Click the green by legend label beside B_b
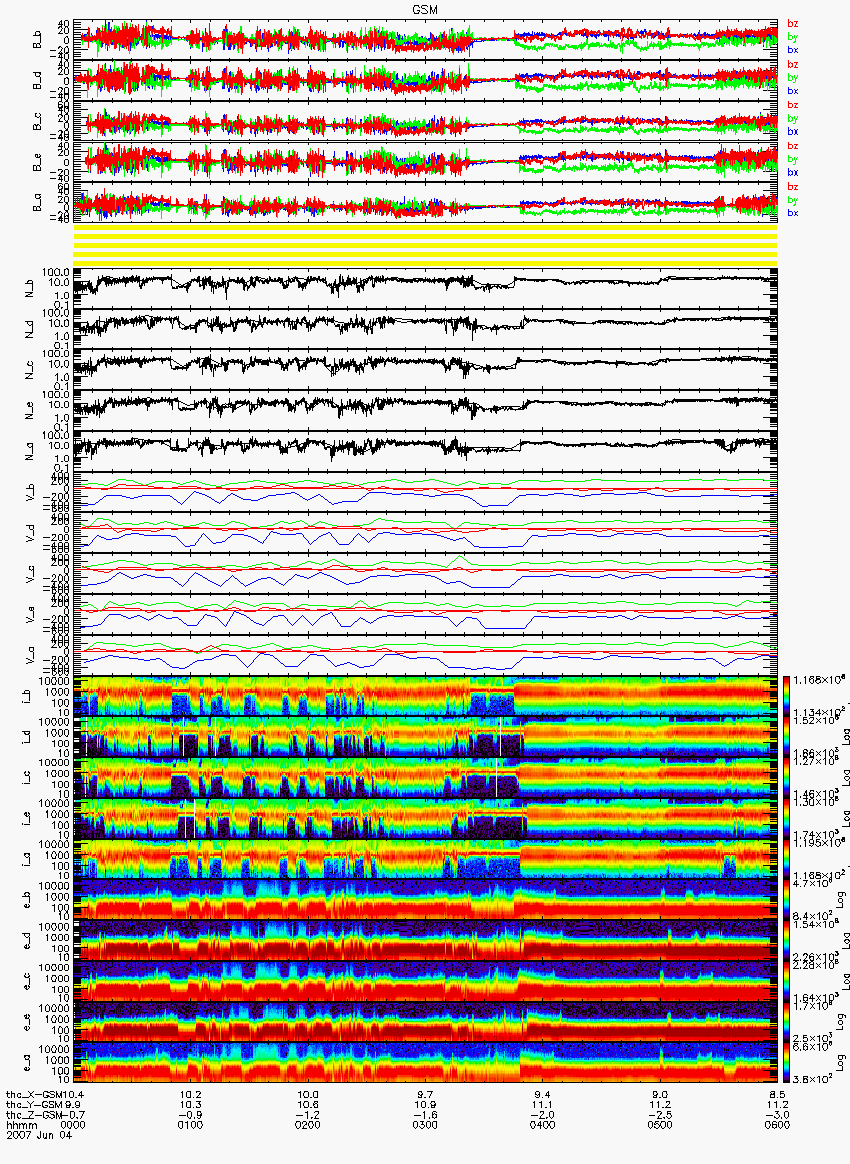850x1164 pixels. click(792, 36)
